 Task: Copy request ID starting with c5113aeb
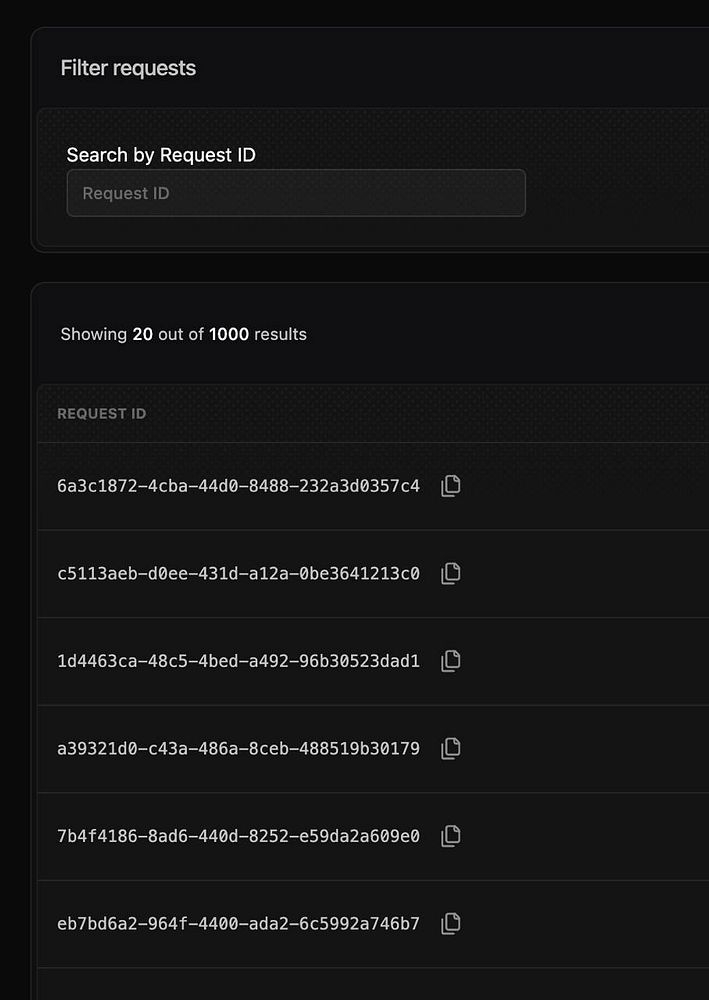click(451, 573)
